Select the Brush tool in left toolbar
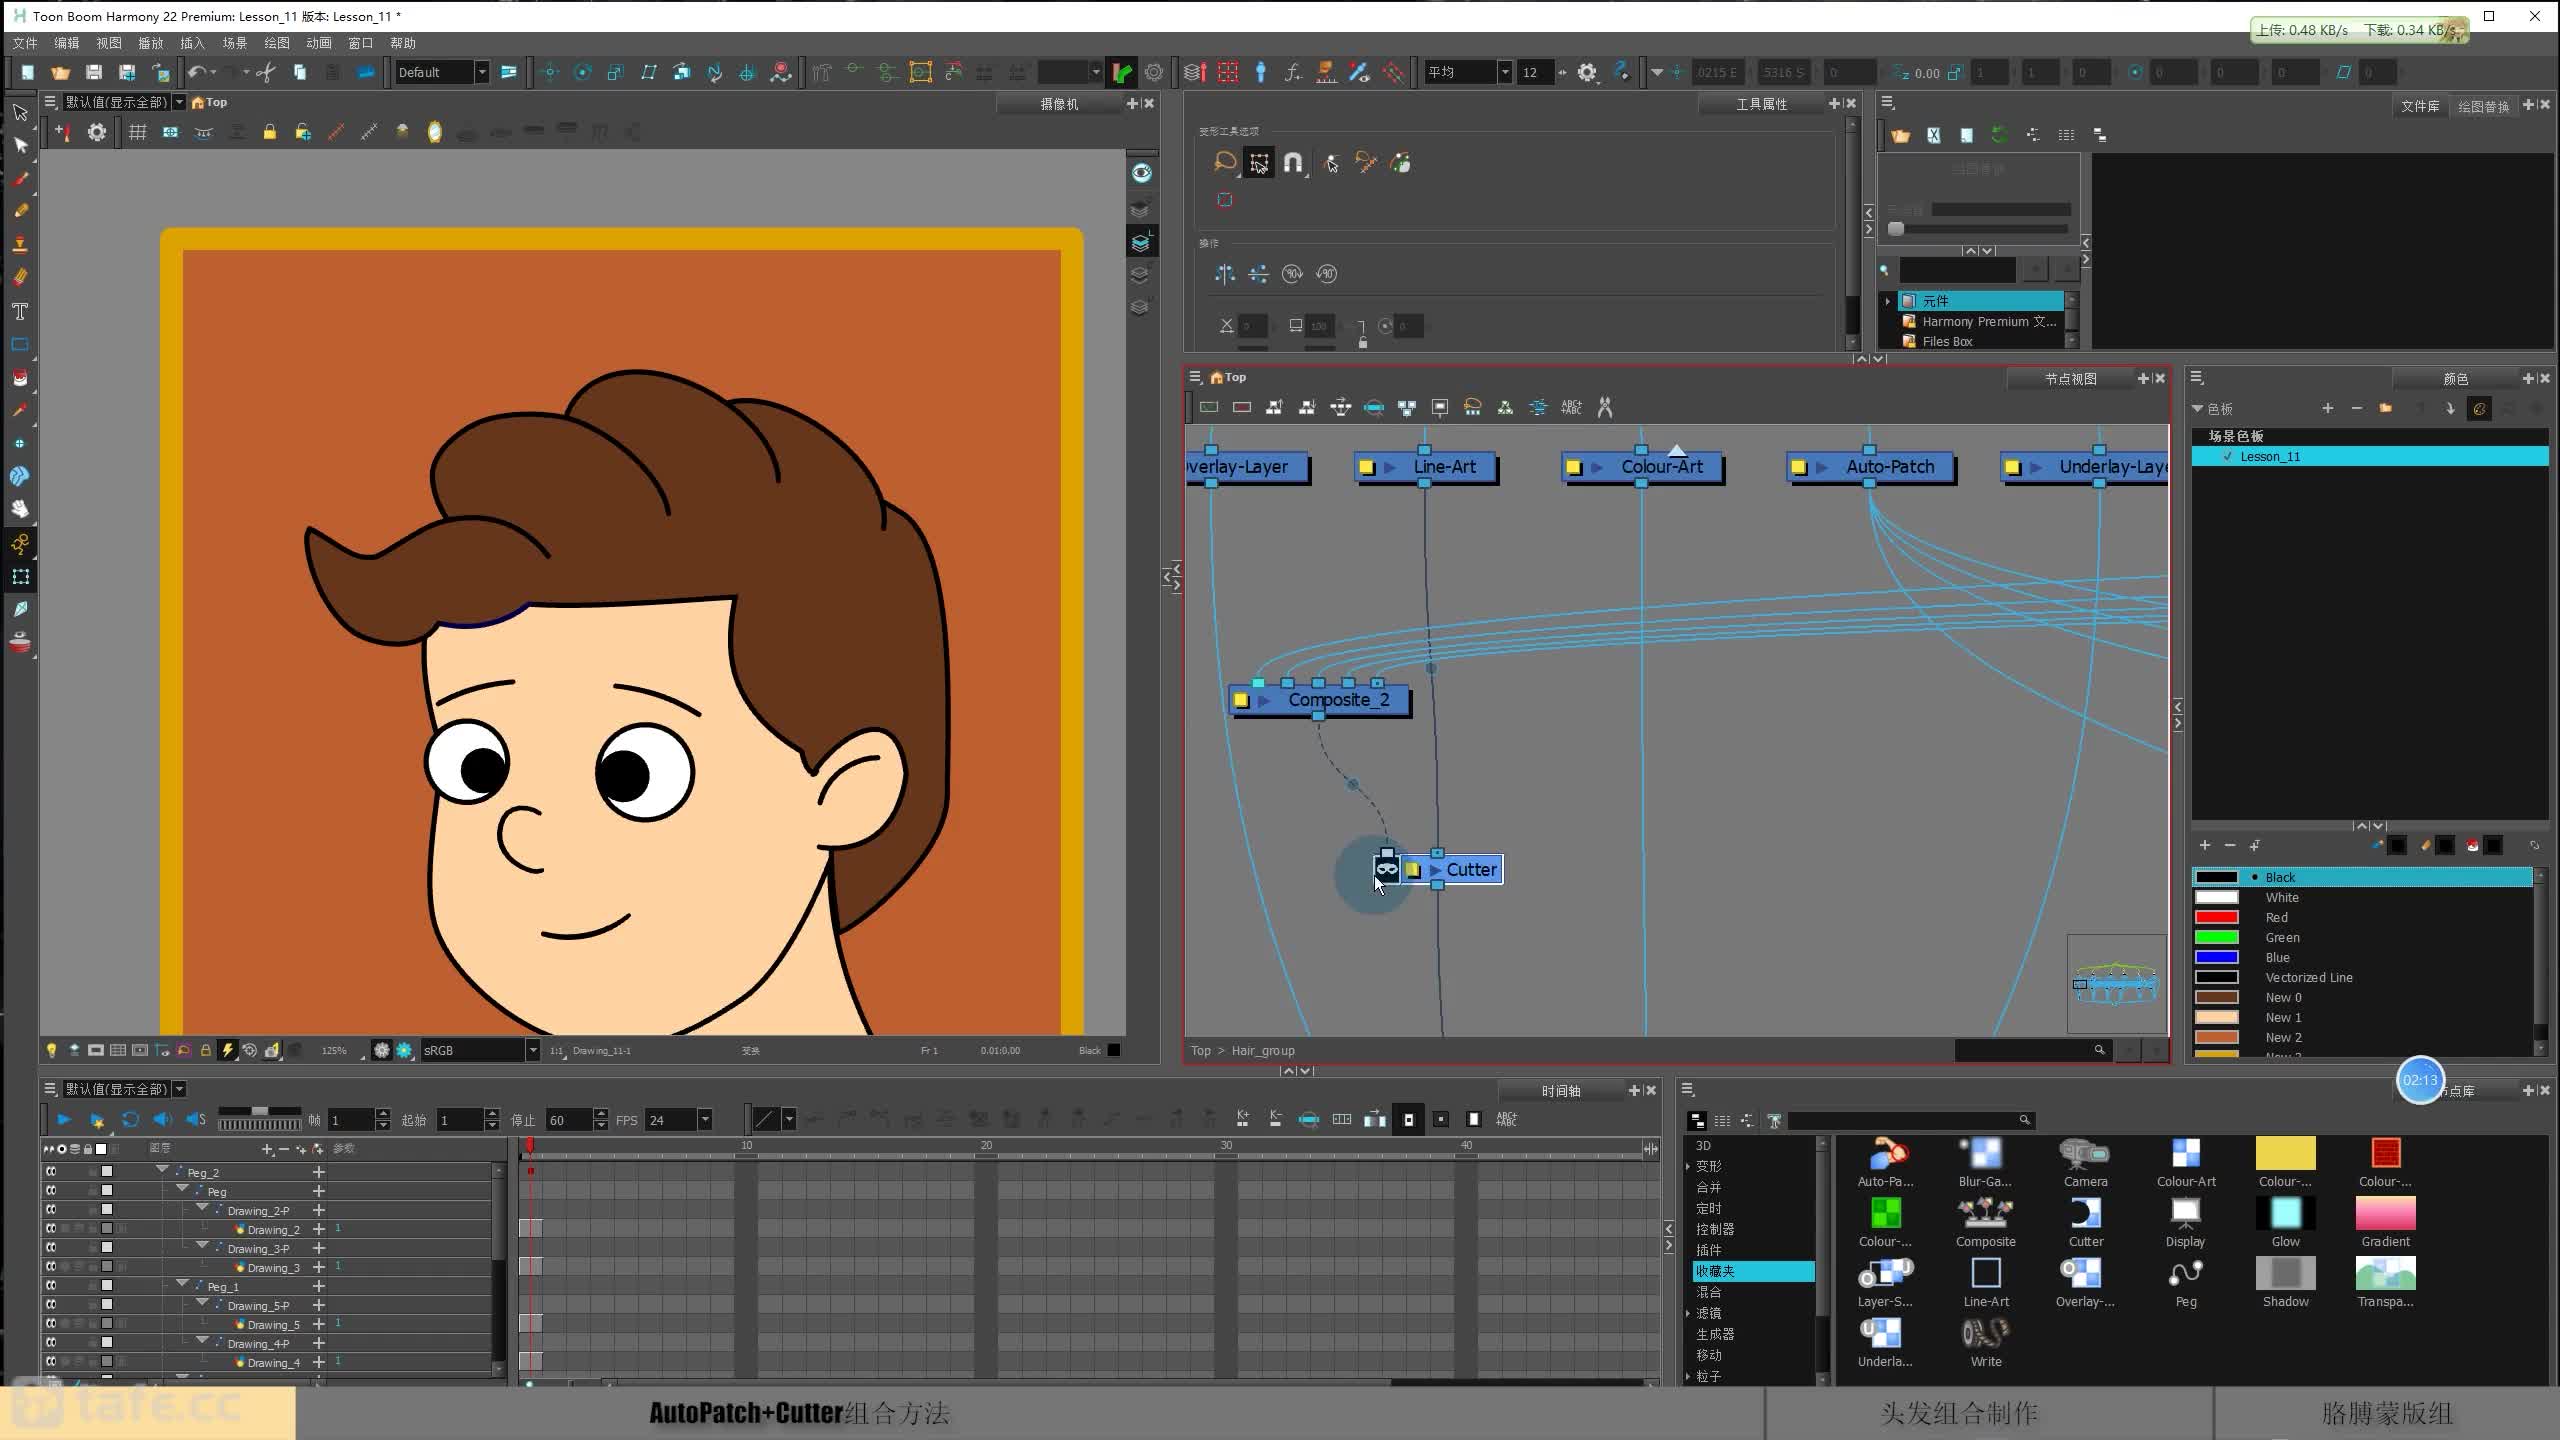The image size is (2560, 1440). pos(20,179)
